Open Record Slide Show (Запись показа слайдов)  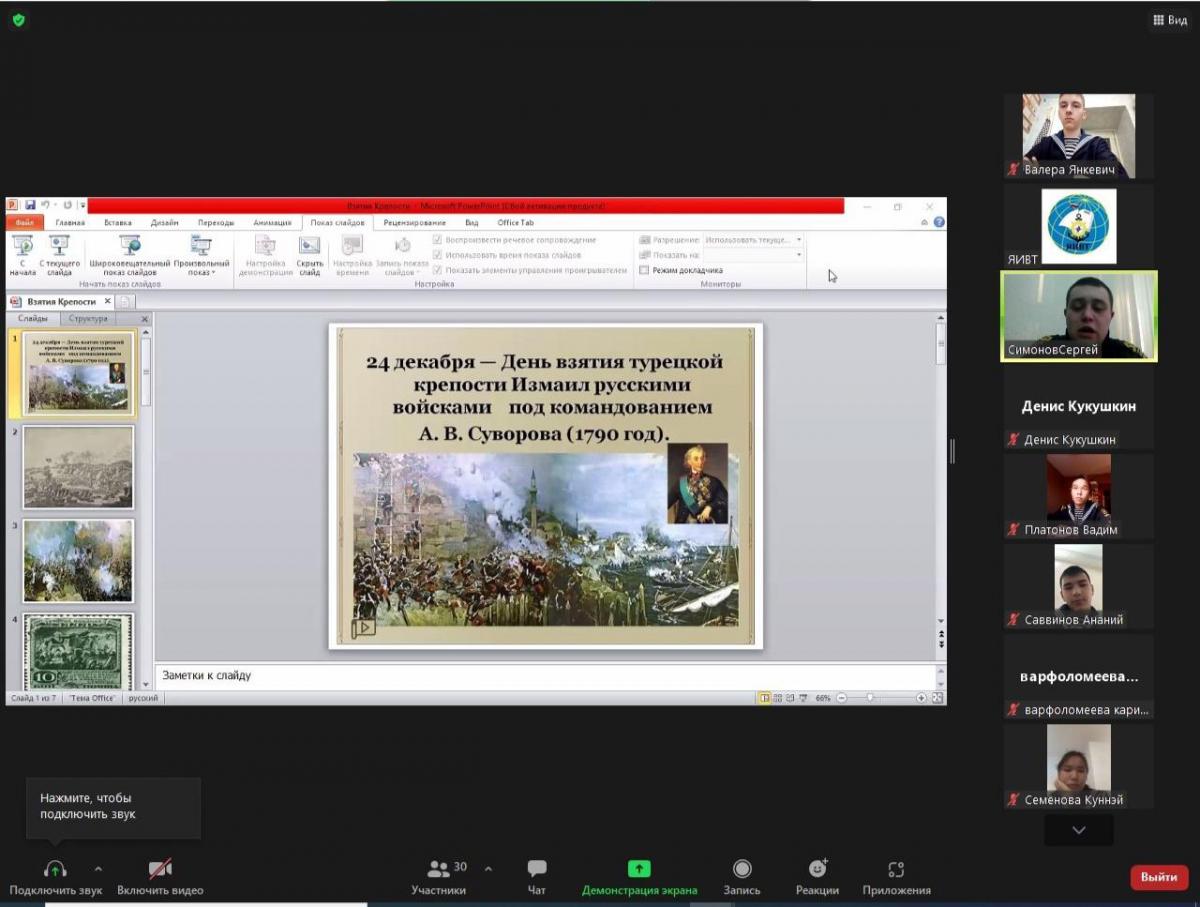point(402,255)
